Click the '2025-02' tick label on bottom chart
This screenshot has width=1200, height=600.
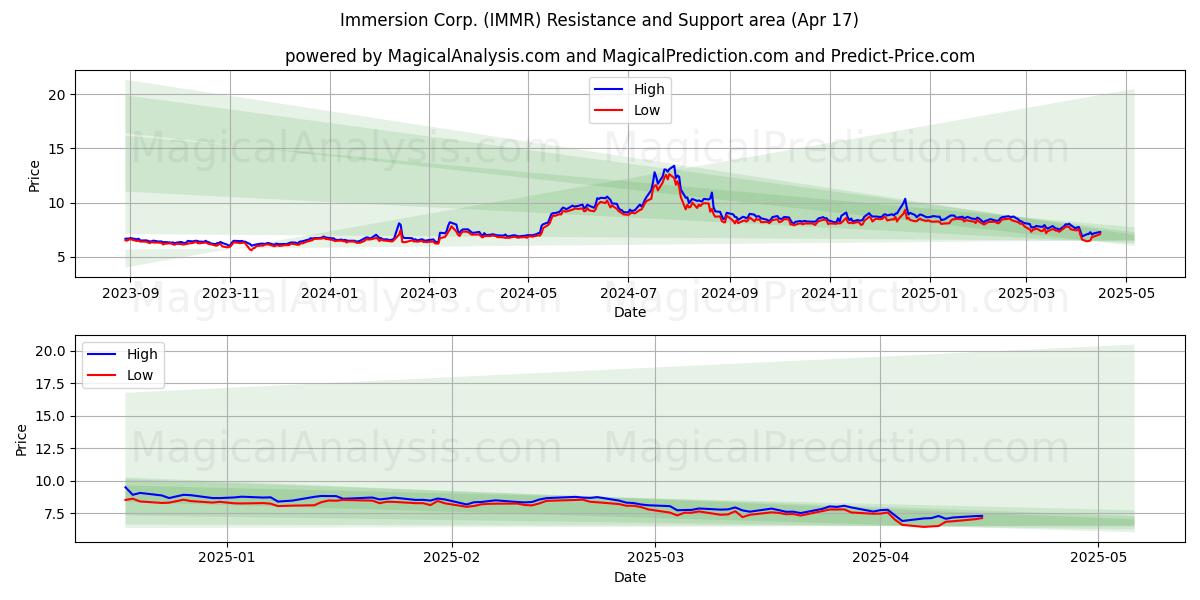click(x=452, y=558)
